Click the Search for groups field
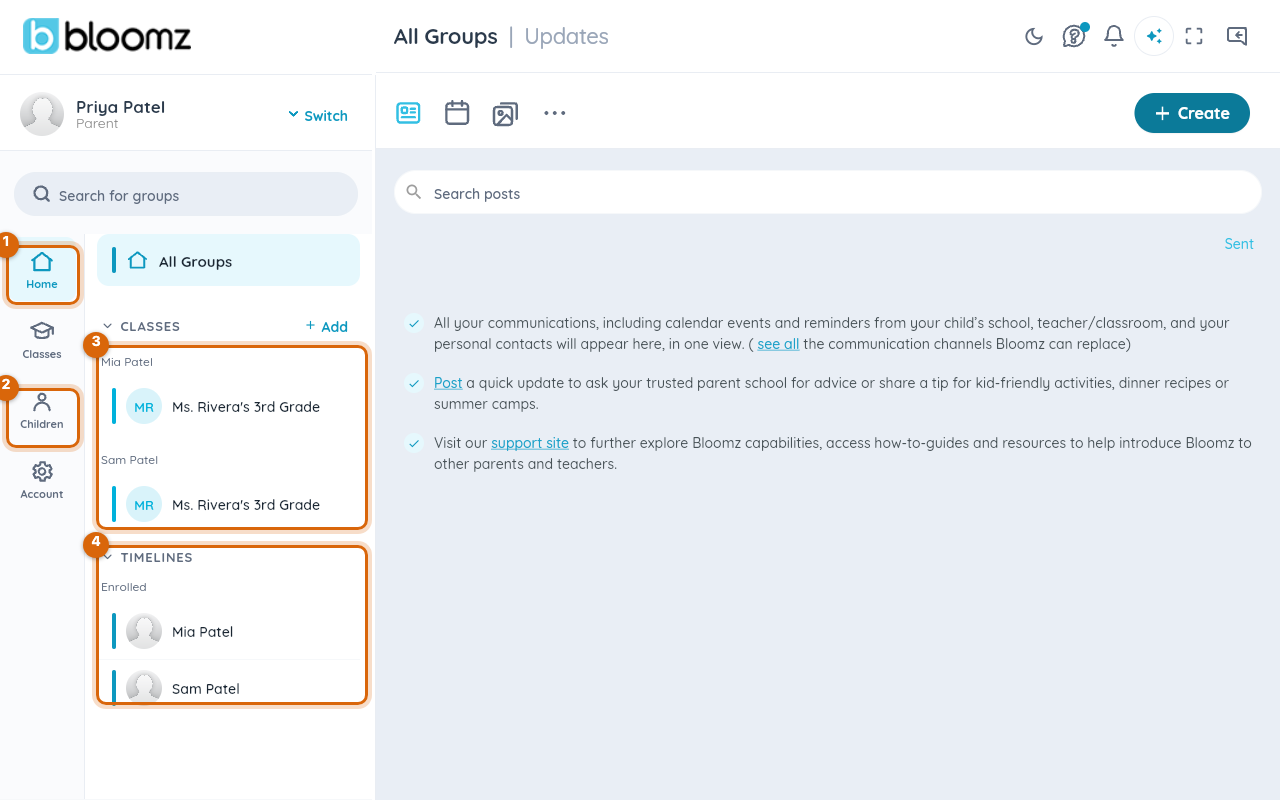 [186, 194]
